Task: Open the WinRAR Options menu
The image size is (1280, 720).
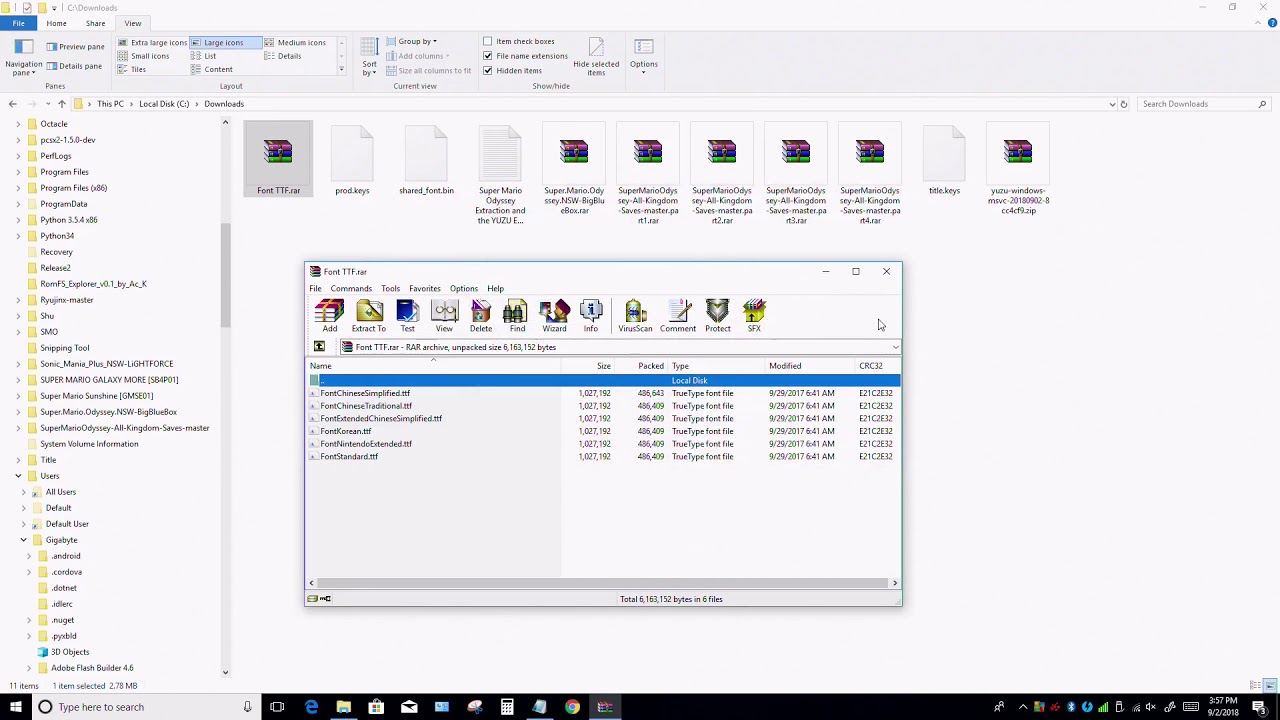Action: [463, 288]
